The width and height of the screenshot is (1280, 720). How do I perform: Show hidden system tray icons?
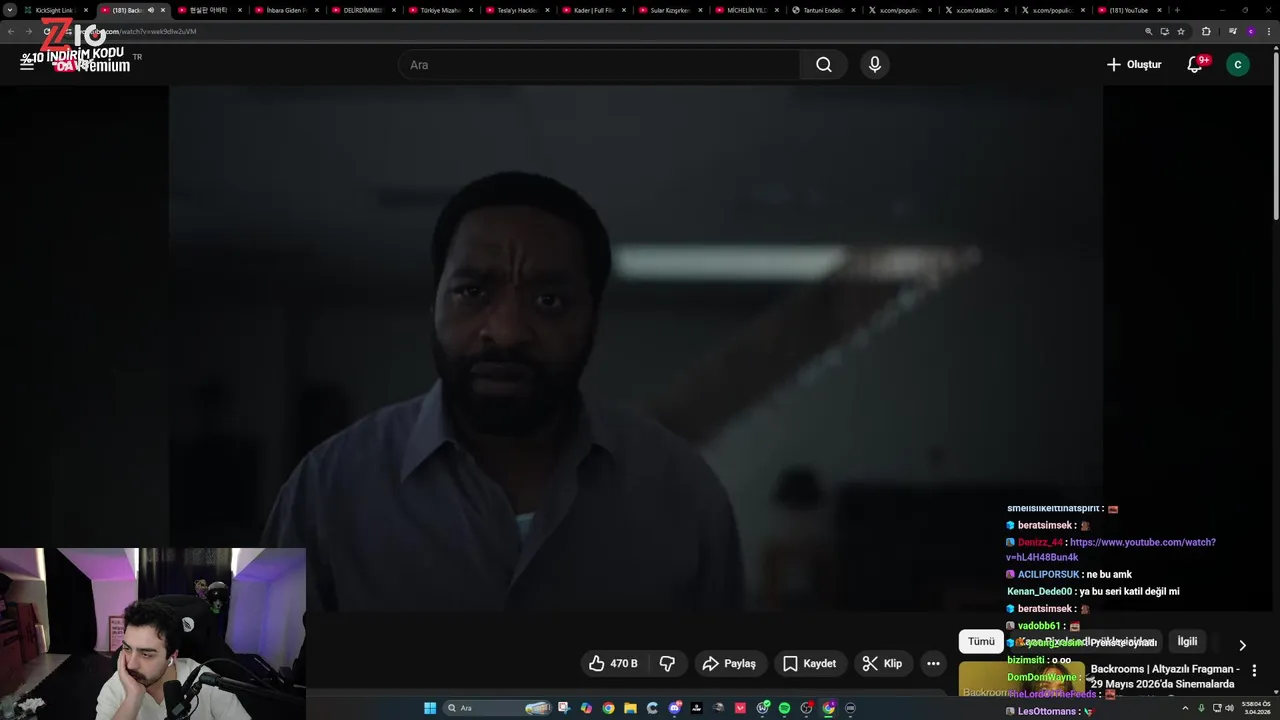[x=1187, y=707]
